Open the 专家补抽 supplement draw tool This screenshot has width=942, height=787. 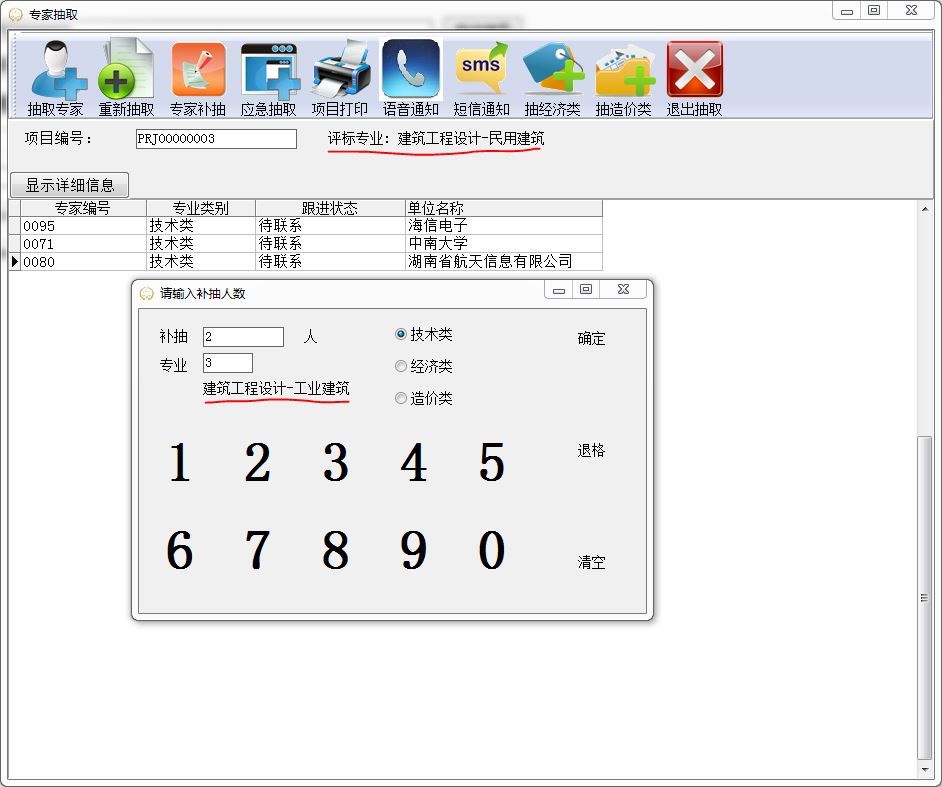pos(198,77)
